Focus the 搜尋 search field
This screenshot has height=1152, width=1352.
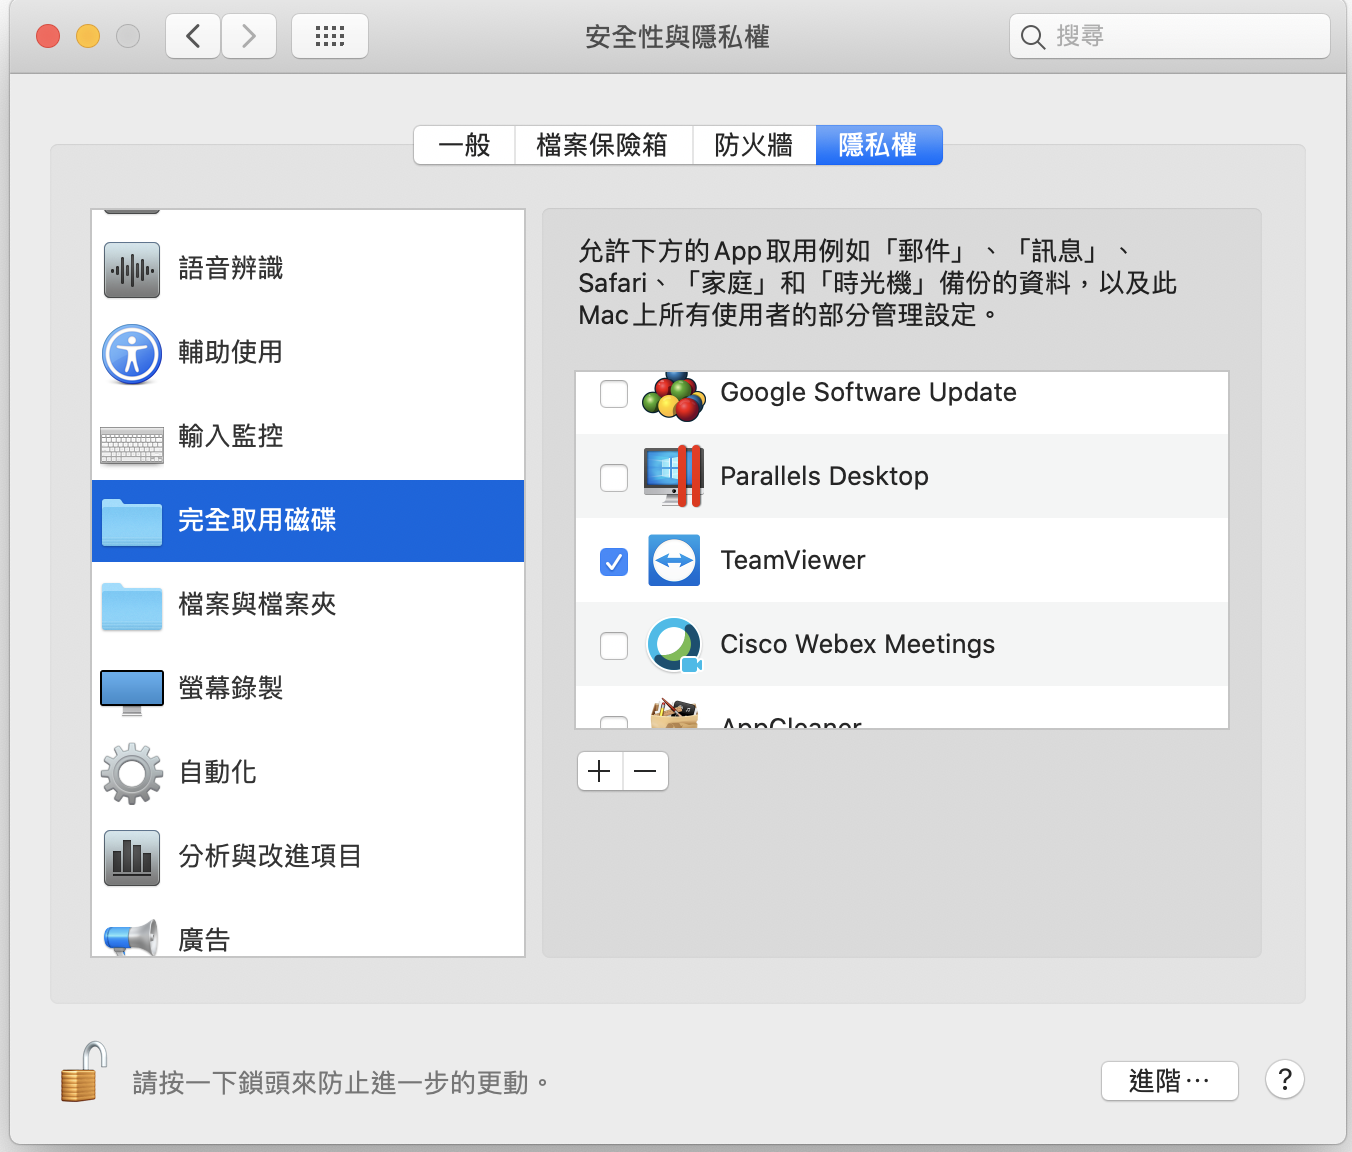(x=1170, y=37)
